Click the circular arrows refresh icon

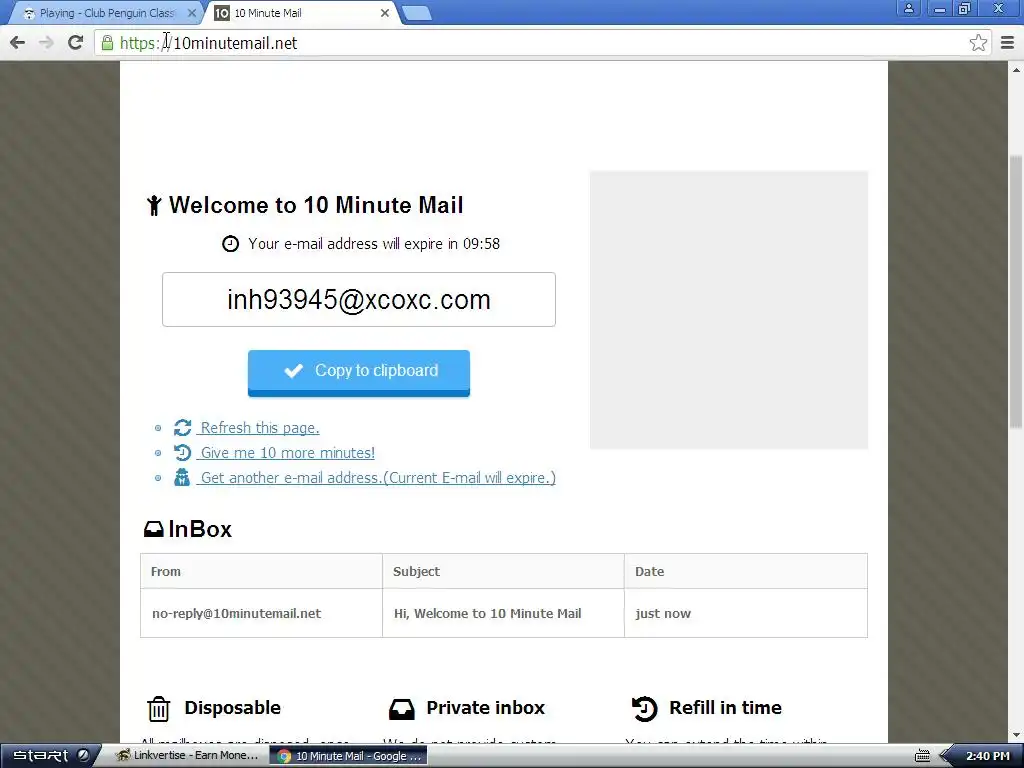tap(182, 428)
